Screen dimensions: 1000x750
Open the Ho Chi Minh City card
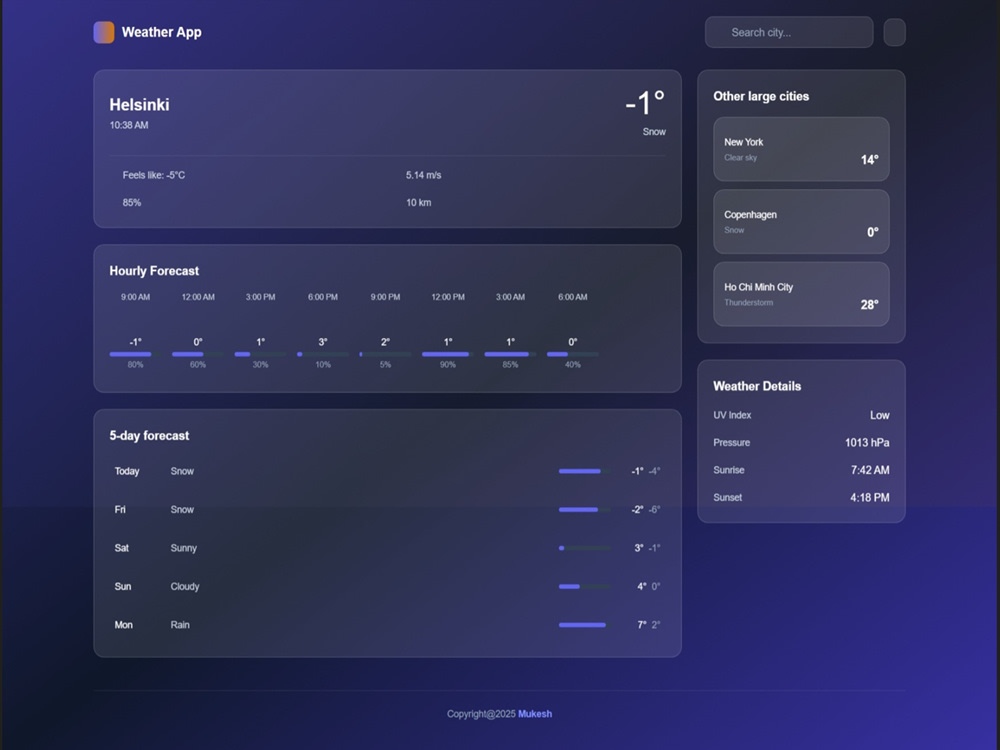pos(801,295)
